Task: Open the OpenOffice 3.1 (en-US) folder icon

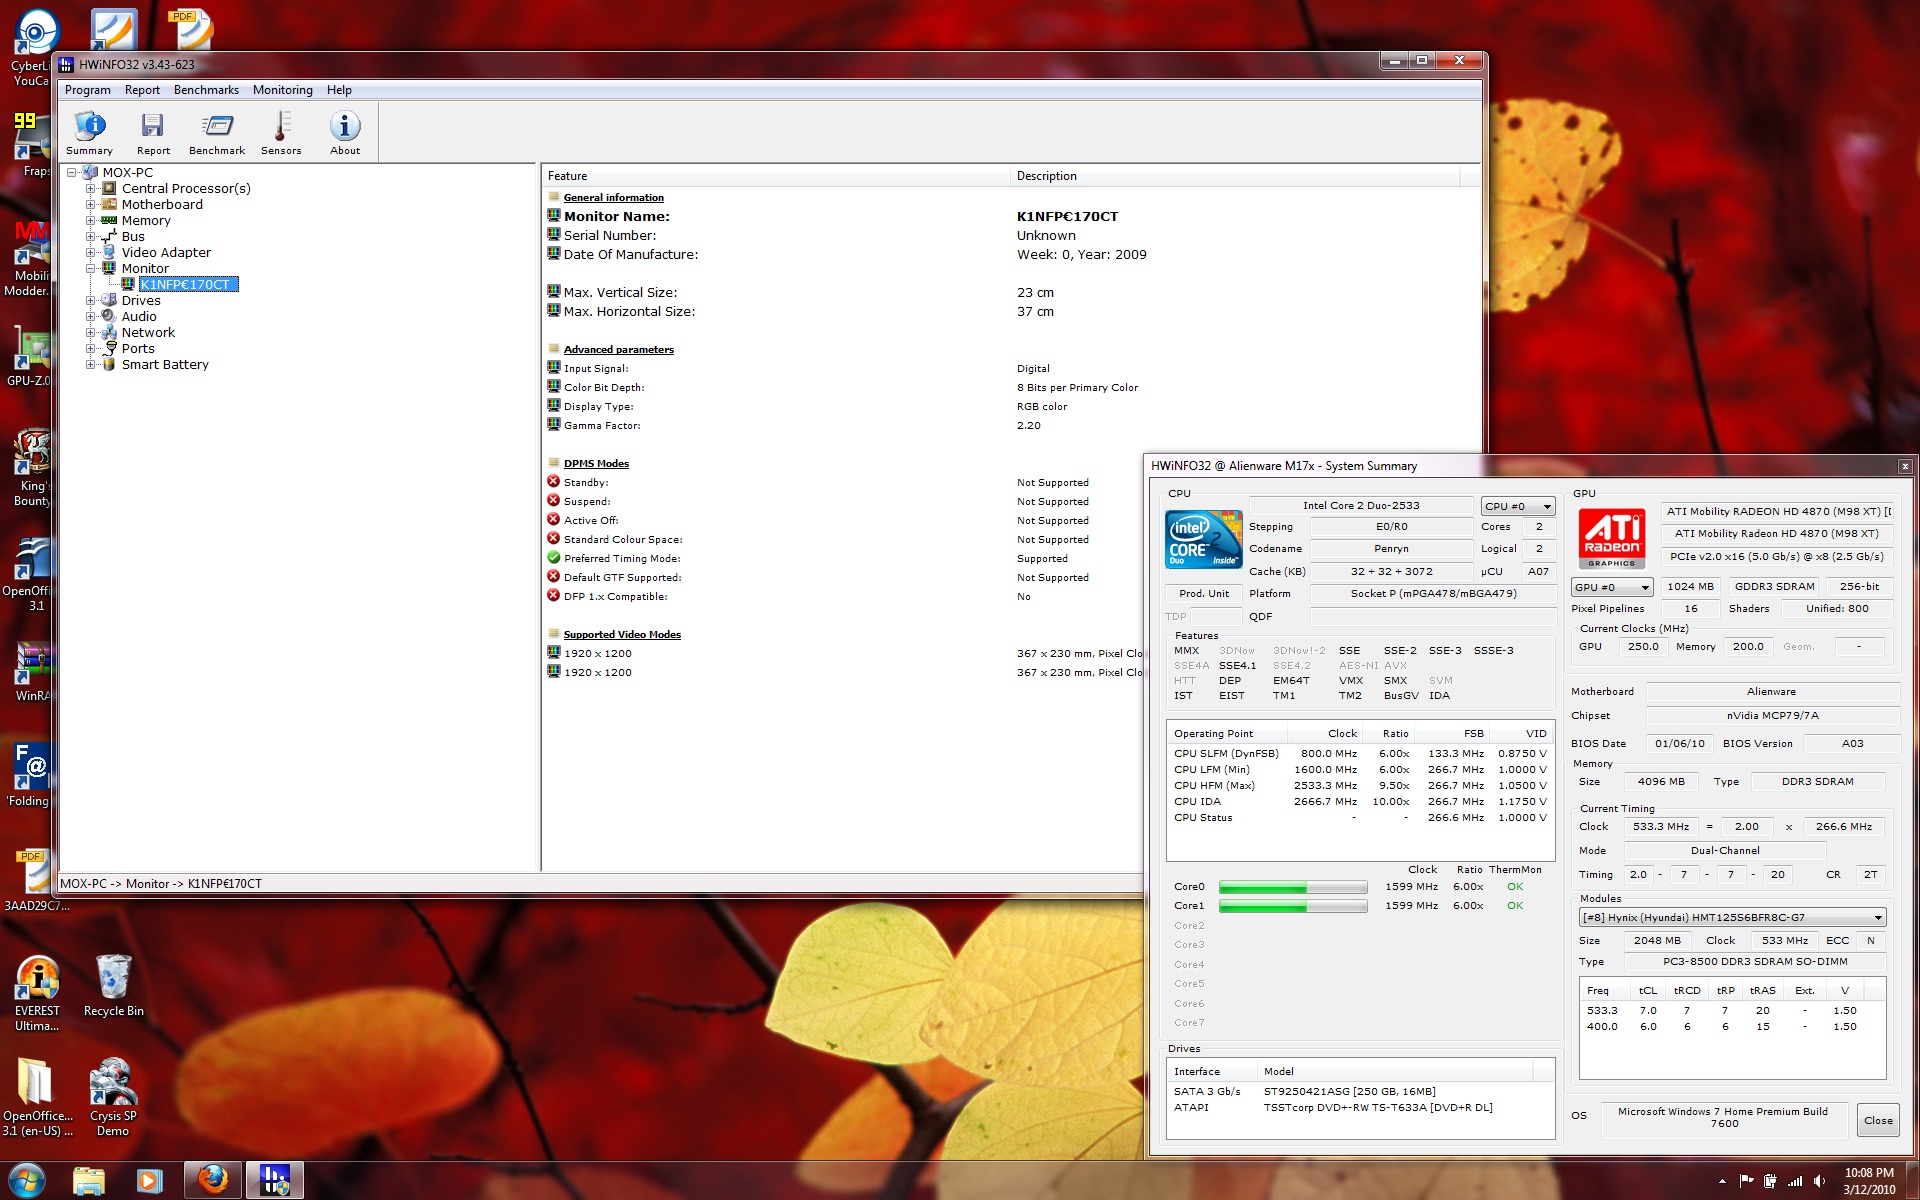Action: click(37, 1097)
